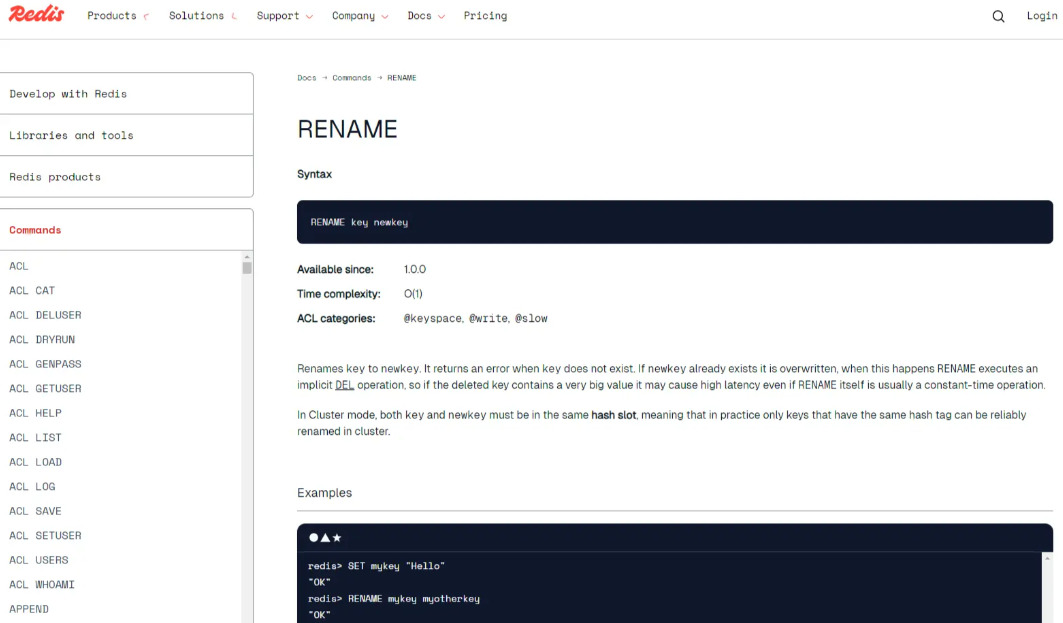Open ACL USERS command
The height and width of the screenshot is (623, 1063).
(39, 560)
